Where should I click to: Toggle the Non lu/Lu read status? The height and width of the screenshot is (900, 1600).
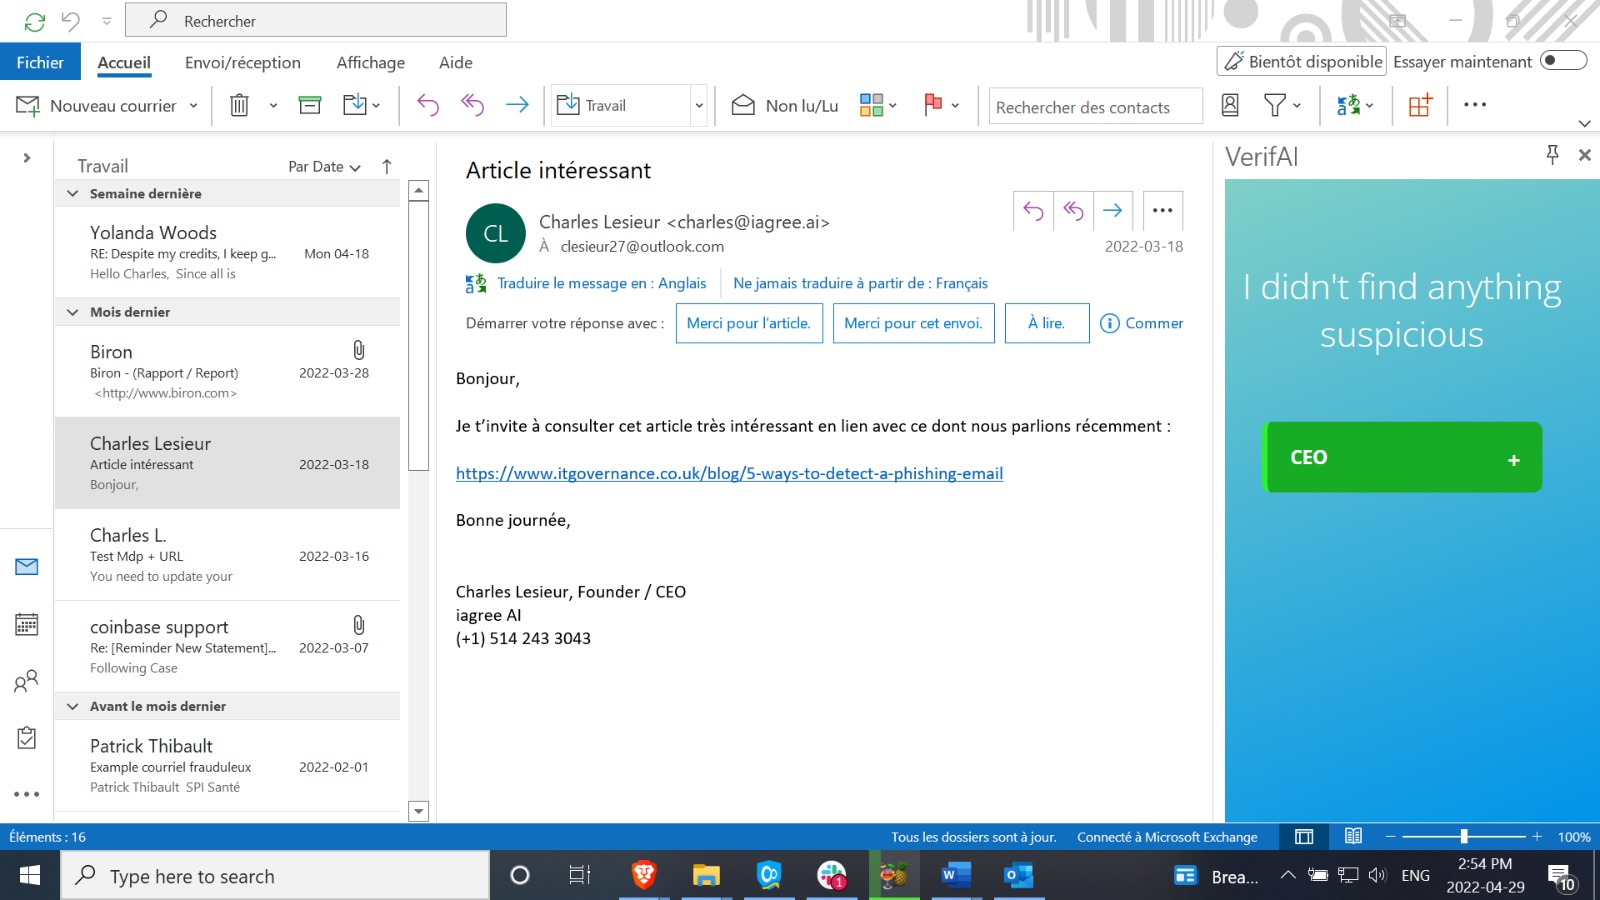coord(785,105)
